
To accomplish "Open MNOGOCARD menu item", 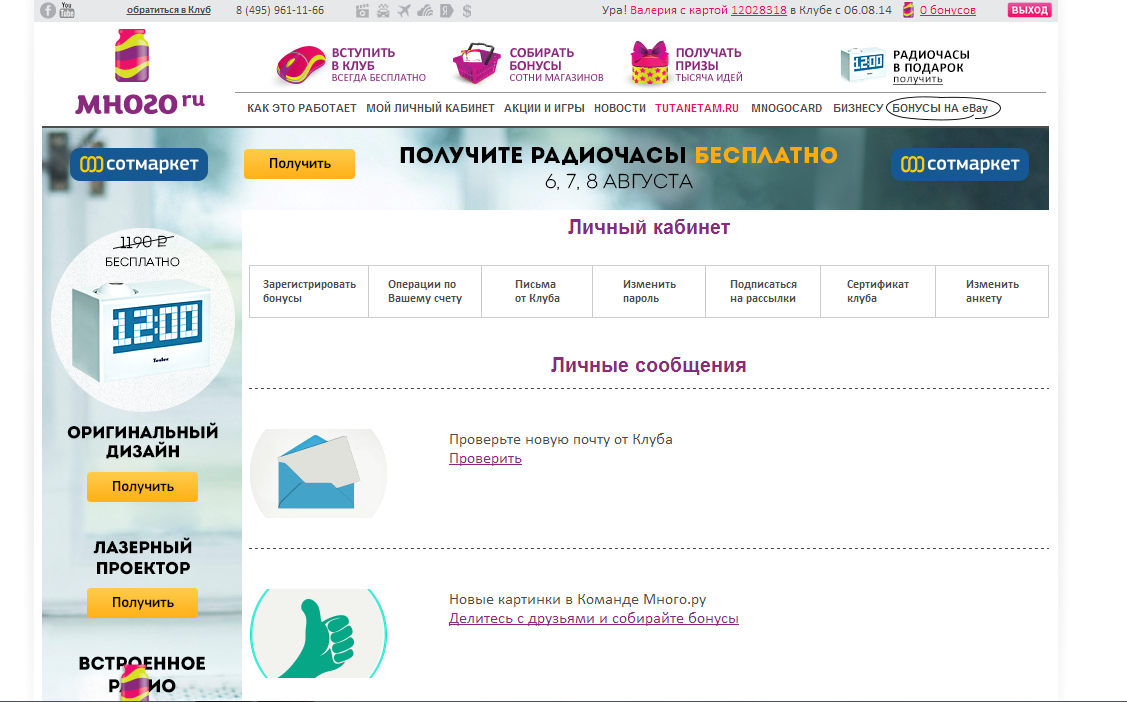I will (786, 108).
